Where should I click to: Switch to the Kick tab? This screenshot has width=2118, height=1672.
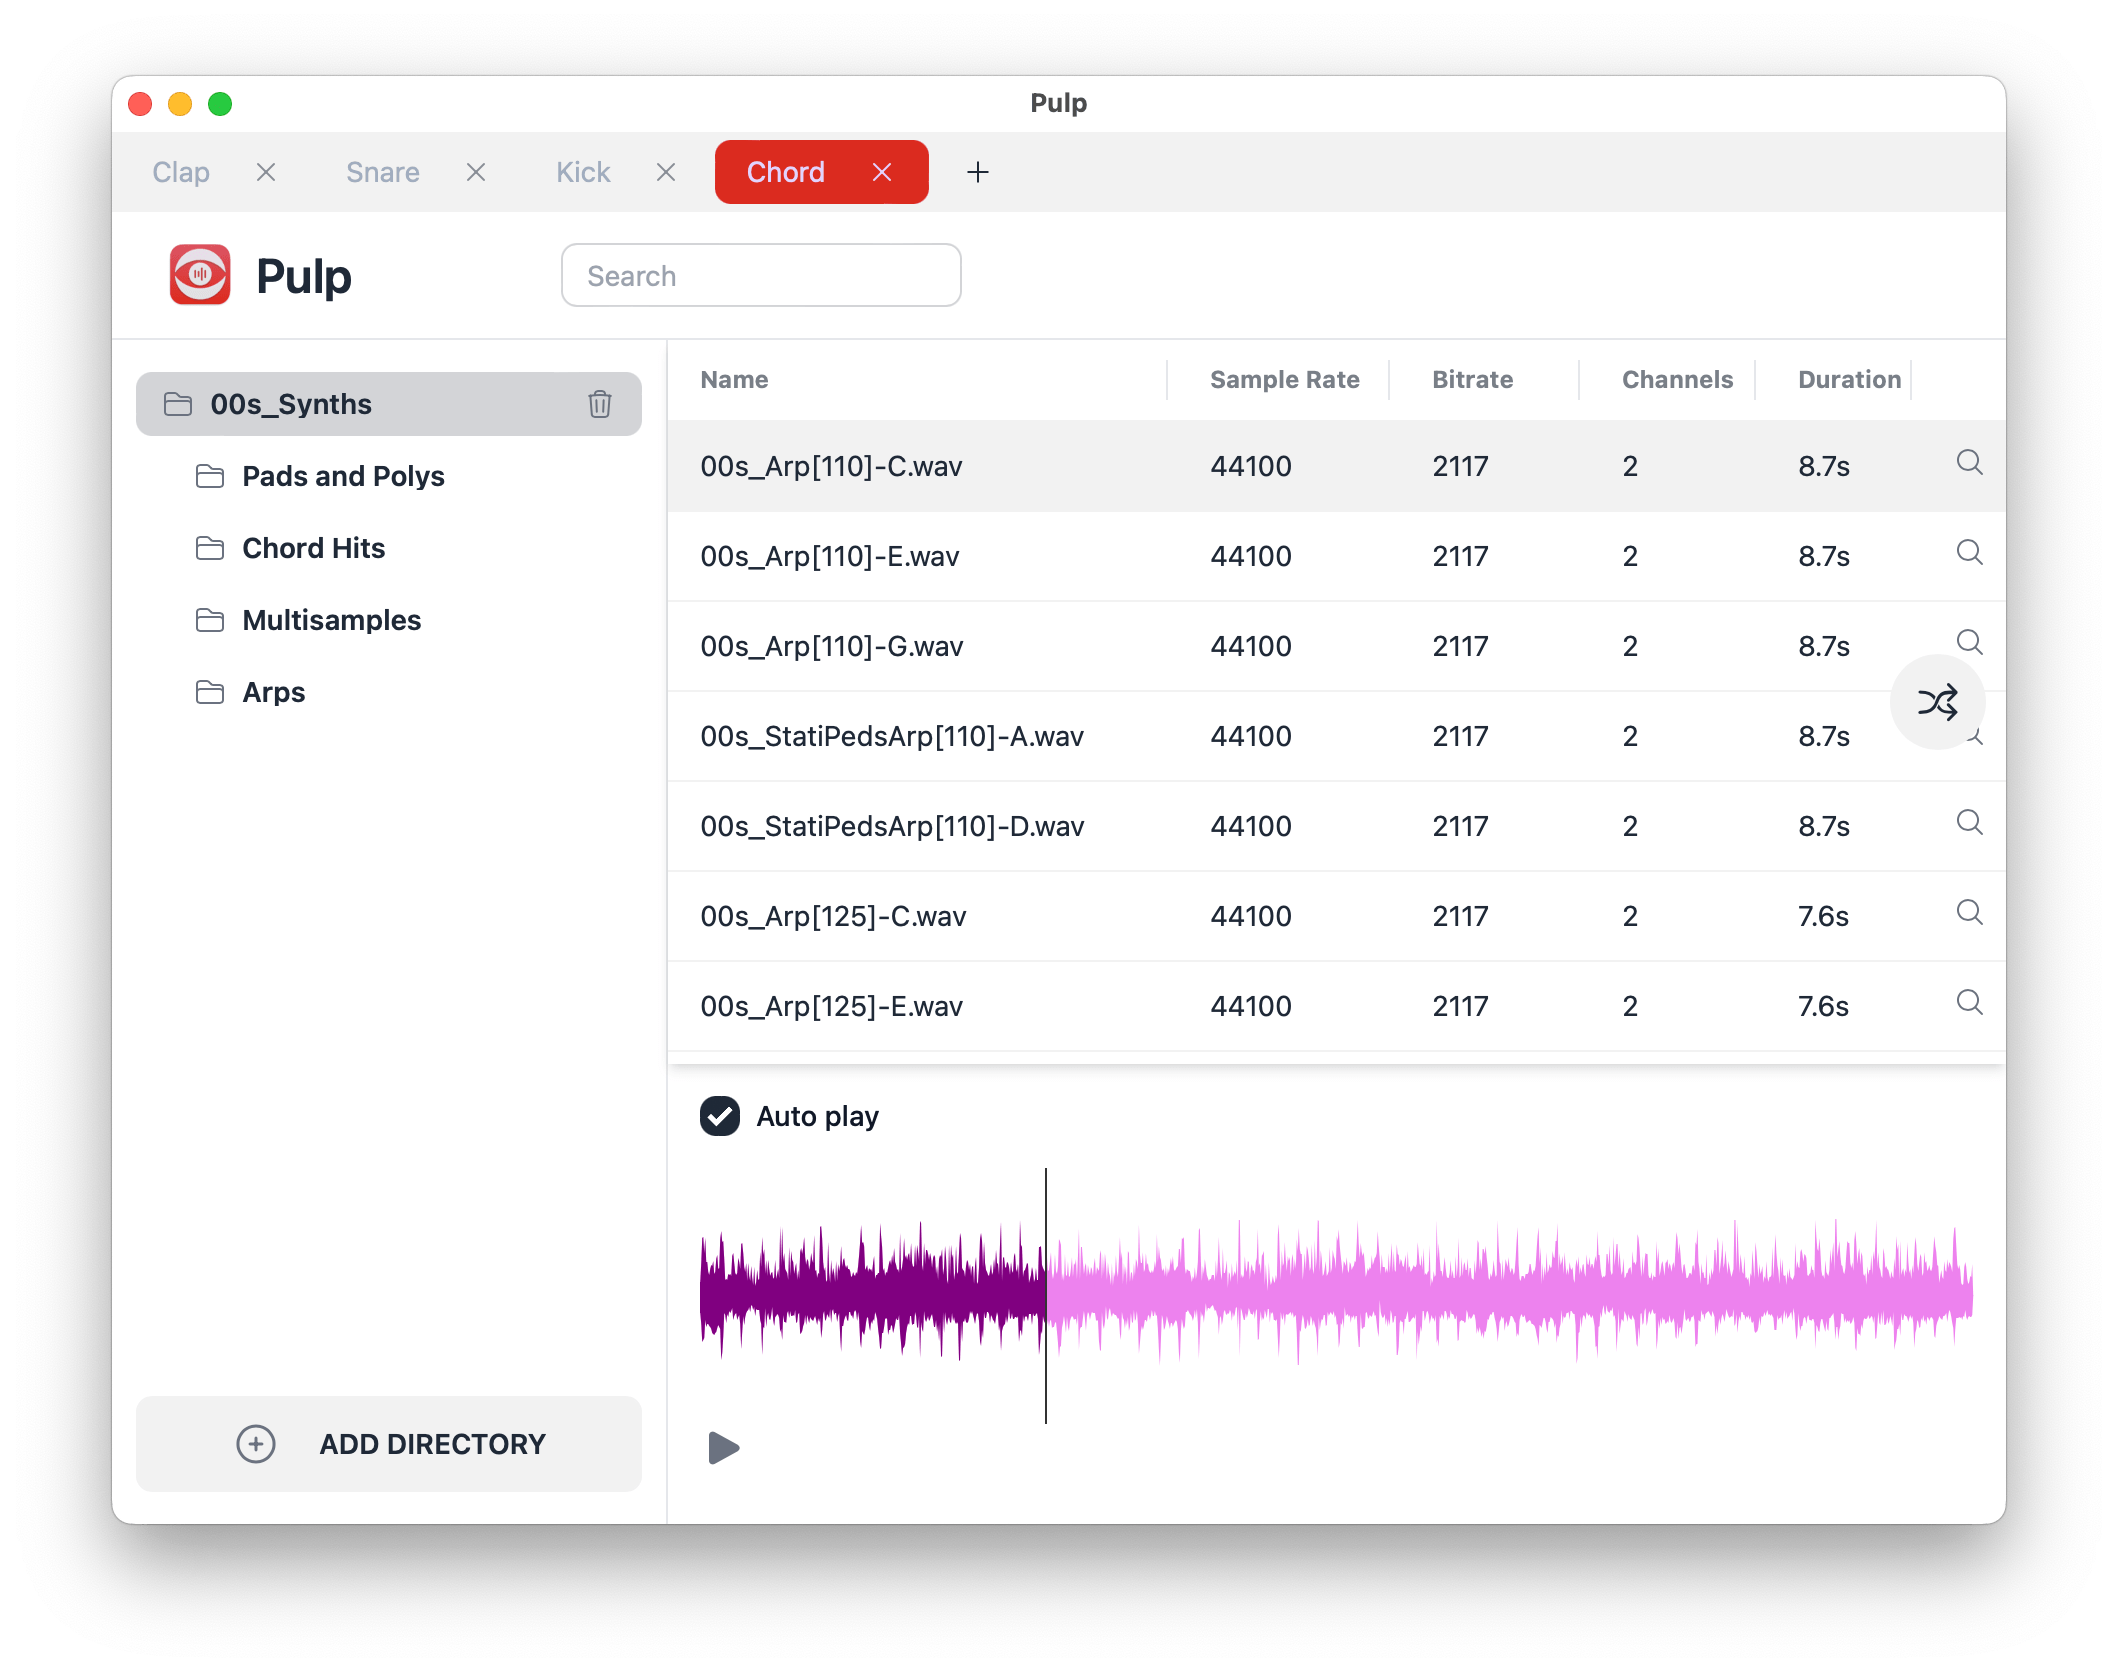point(582,171)
